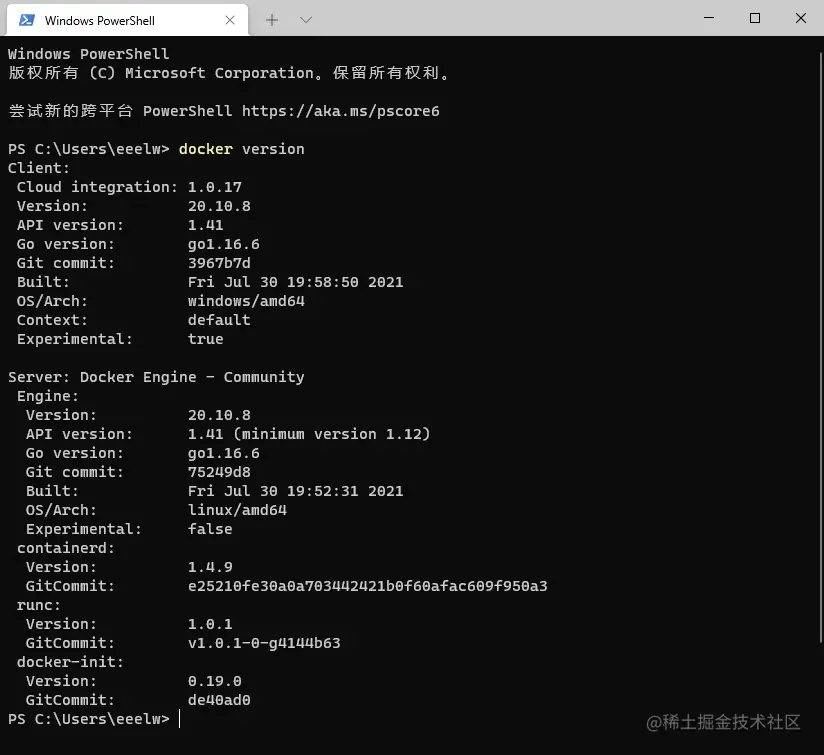The width and height of the screenshot is (824, 755).
Task: Click the Cloud integration value 1.0.17
Action: [215, 187]
